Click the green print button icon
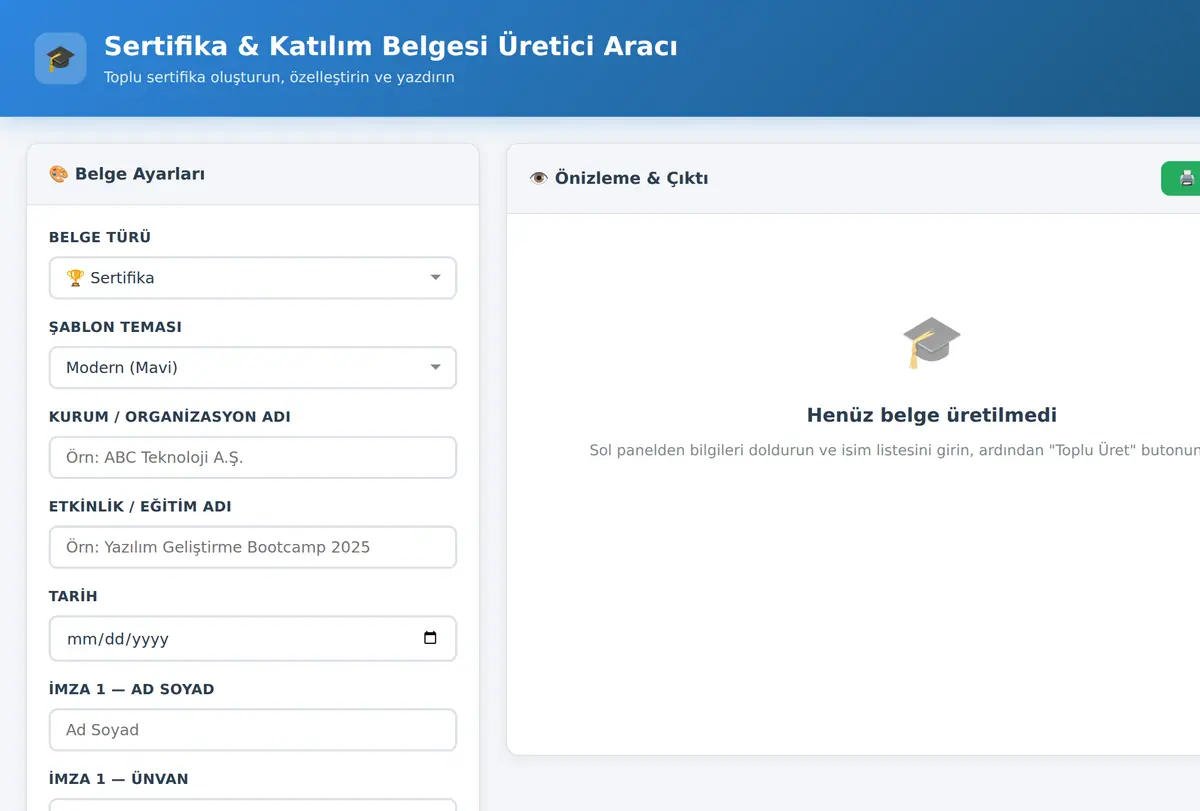Image resolution: width=1200 pixels, height=811 pixels. click(1186, 178)
